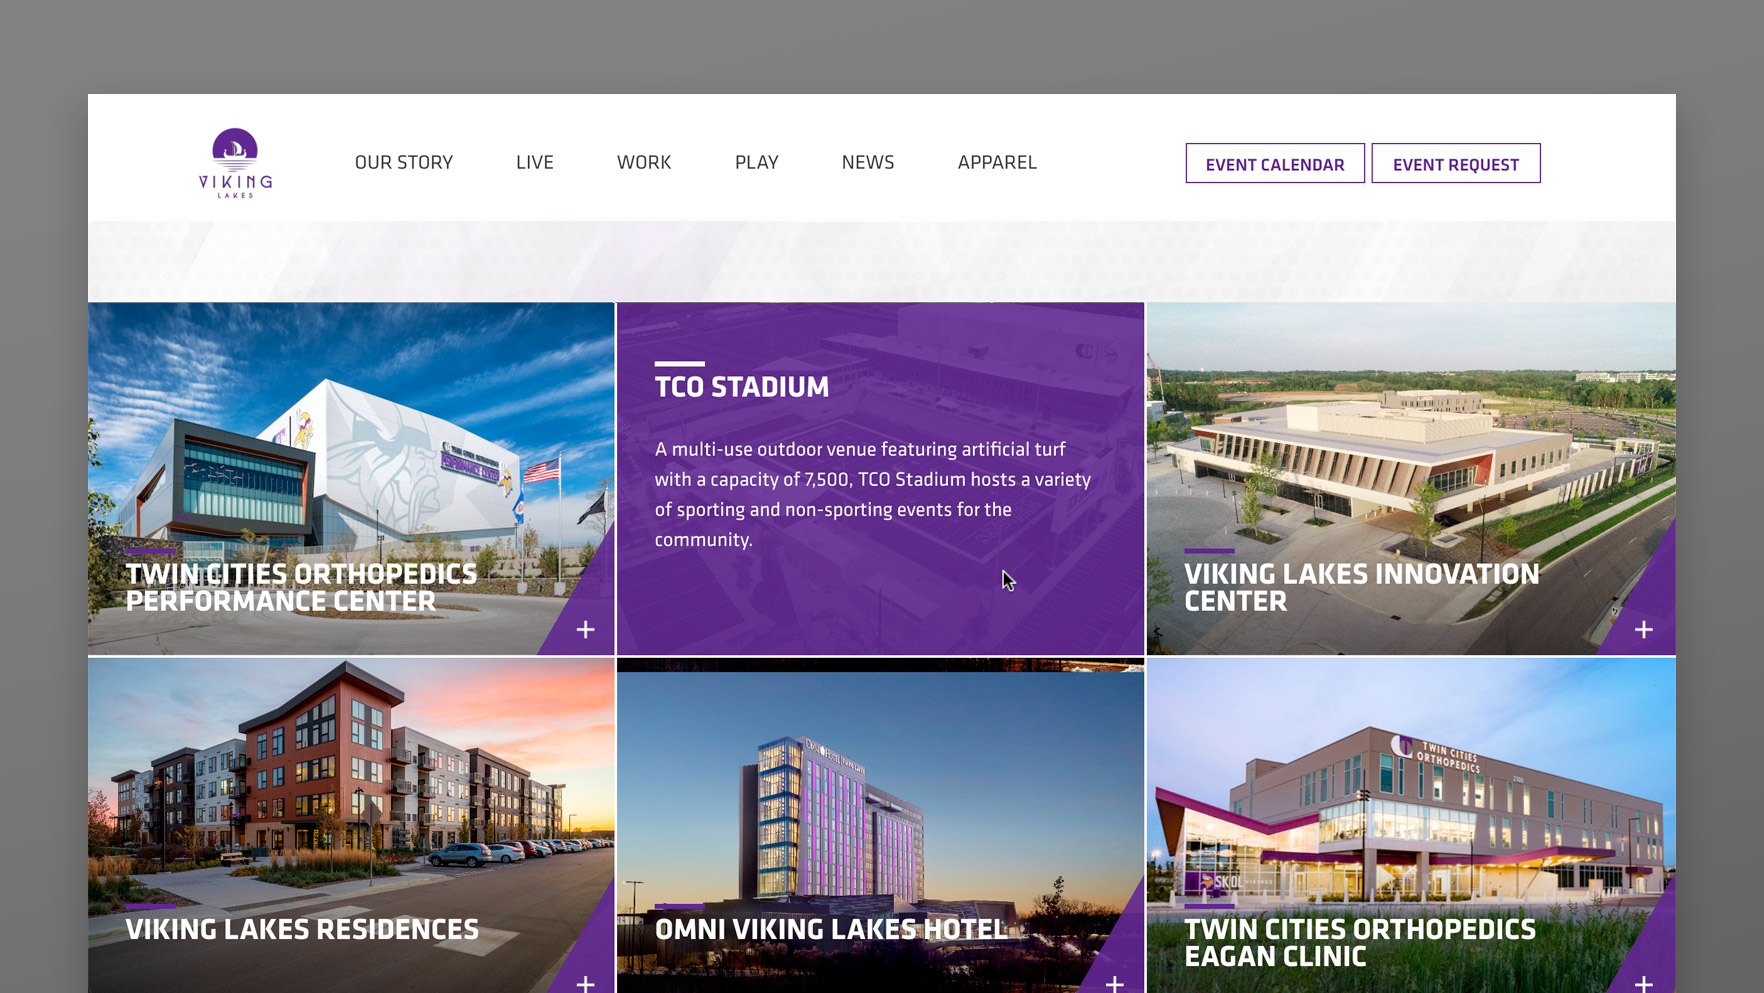Open the Live menu item
This screenshot has width=1764, height=993.
tap(535, 162)
